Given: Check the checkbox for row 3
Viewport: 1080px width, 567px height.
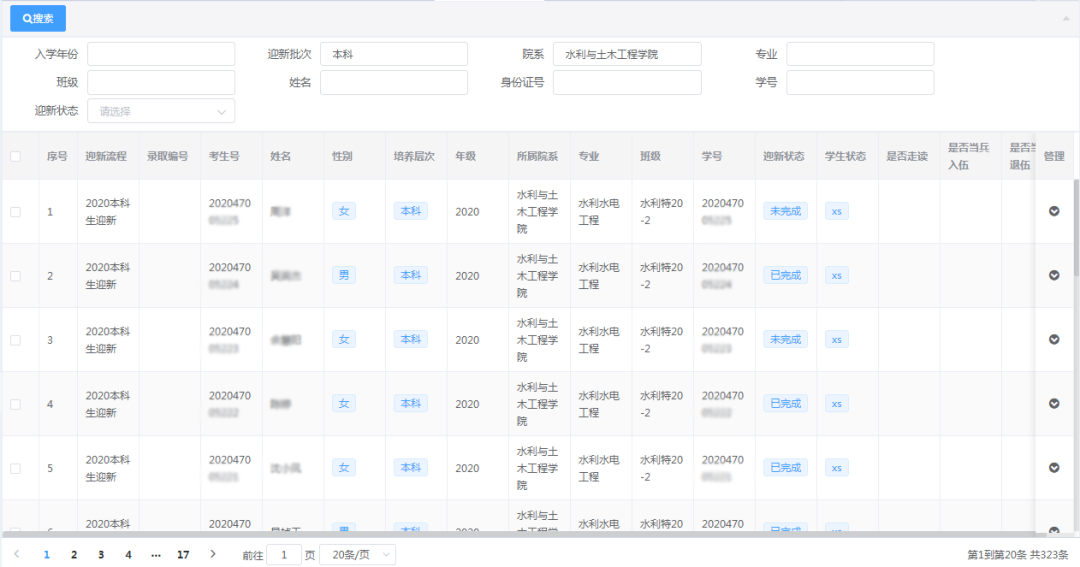Looking at the screenshot, I should point(15,340).
